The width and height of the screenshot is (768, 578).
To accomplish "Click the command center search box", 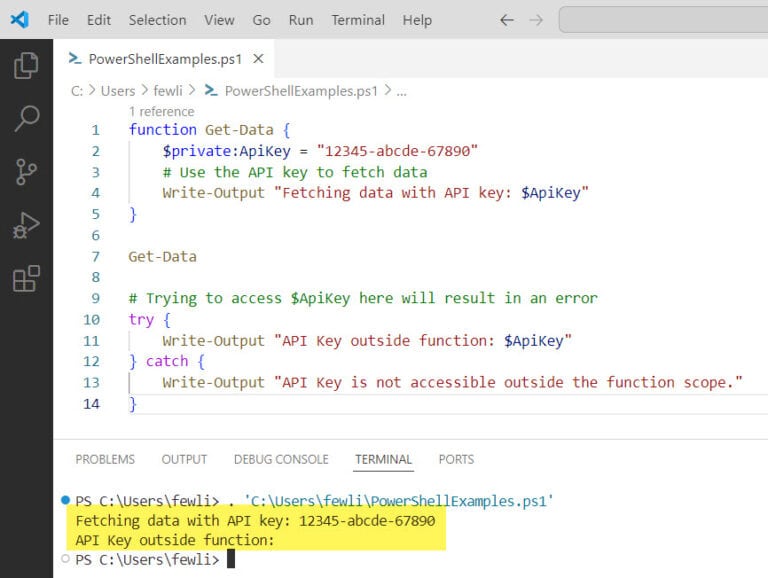I will tap(662, 20).
